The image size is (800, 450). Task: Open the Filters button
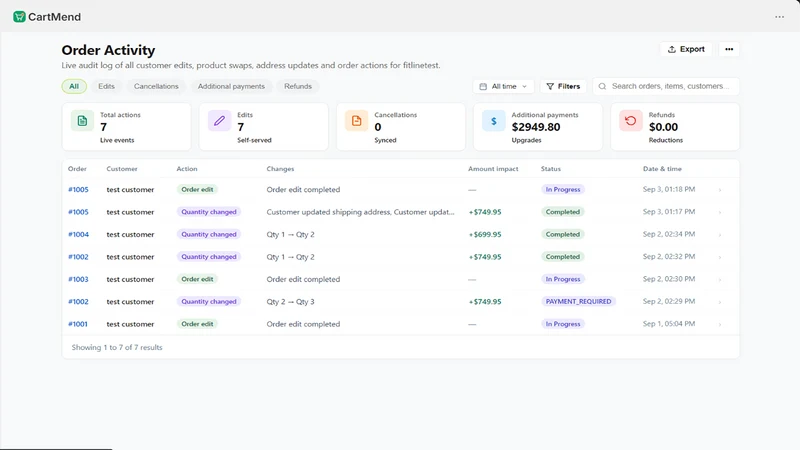click(563, 86)
